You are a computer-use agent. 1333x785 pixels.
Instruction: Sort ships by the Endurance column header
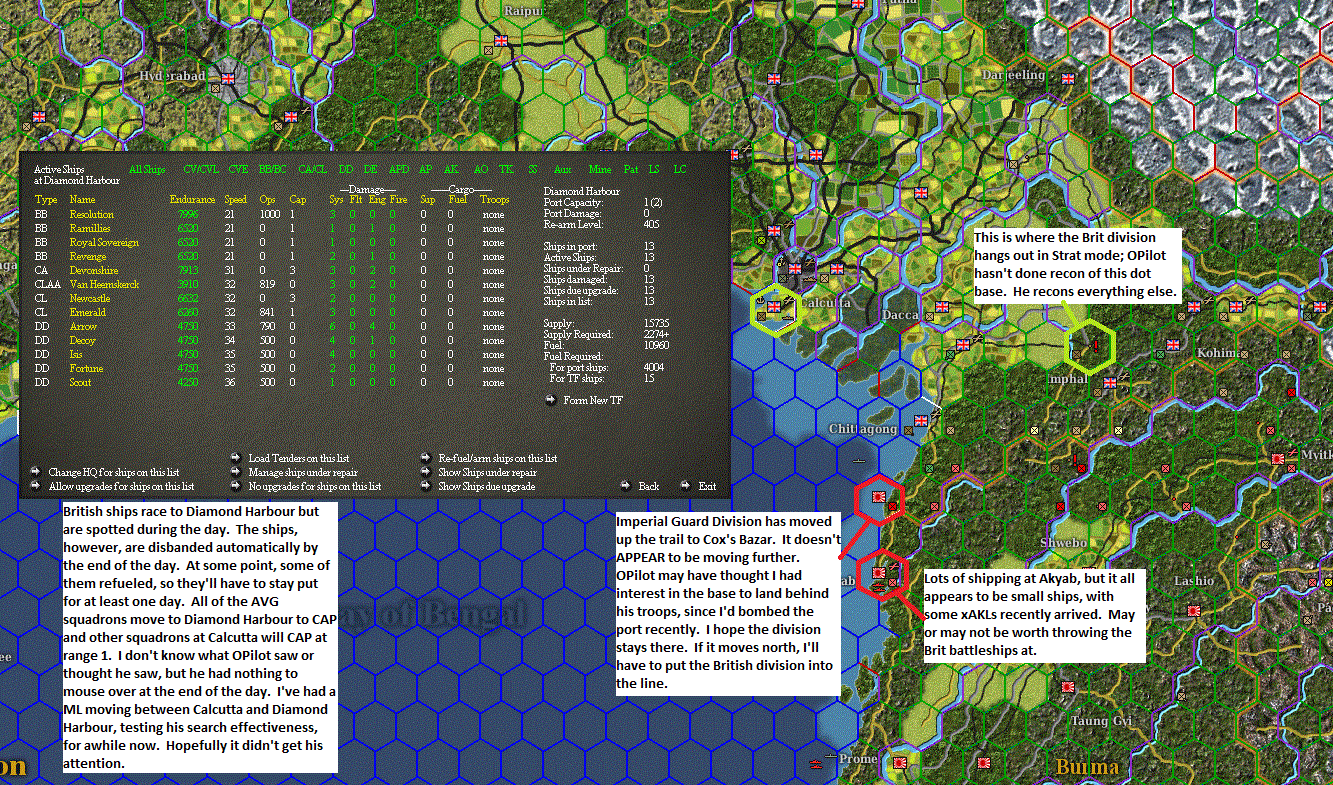click(190, 200)
